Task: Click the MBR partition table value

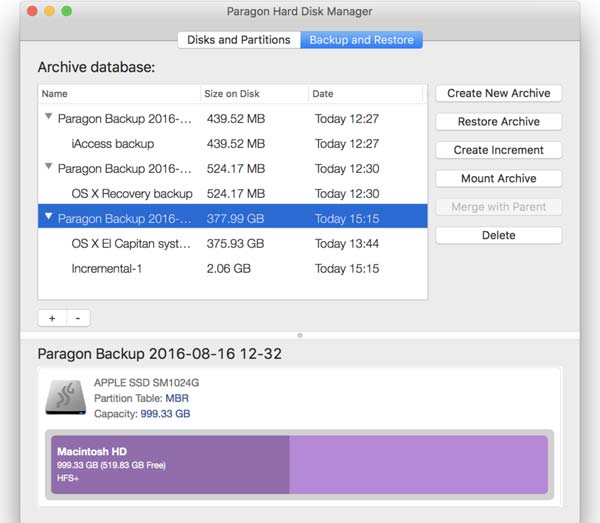Action: (x=177, y=398)
